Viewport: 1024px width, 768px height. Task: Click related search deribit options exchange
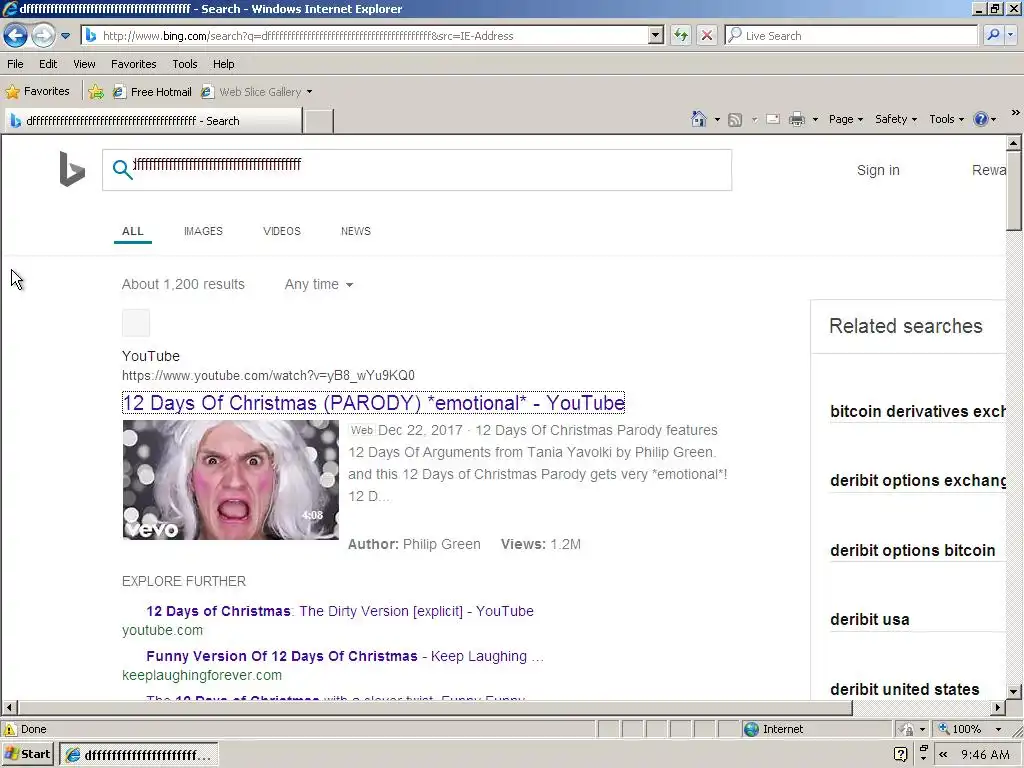click(x=917, y=481)
